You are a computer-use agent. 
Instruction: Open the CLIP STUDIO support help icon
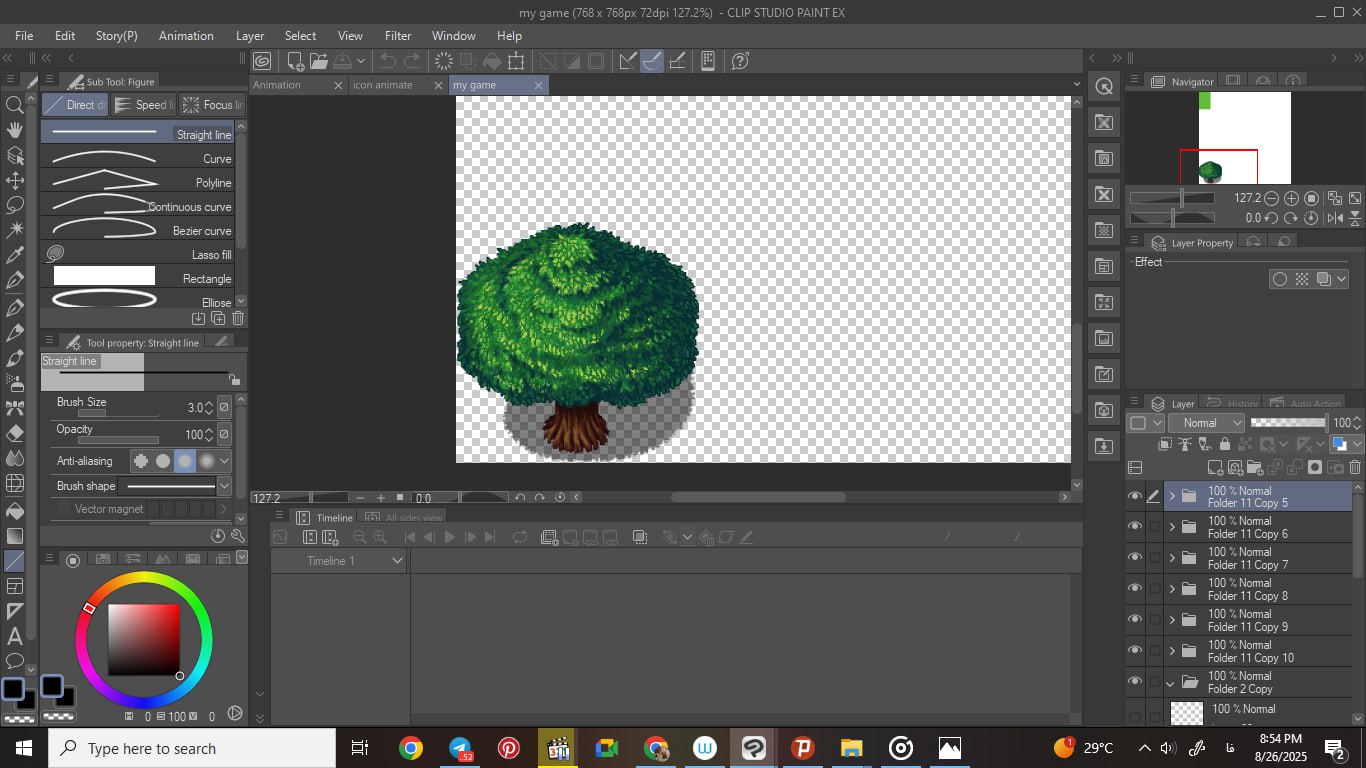740,61
